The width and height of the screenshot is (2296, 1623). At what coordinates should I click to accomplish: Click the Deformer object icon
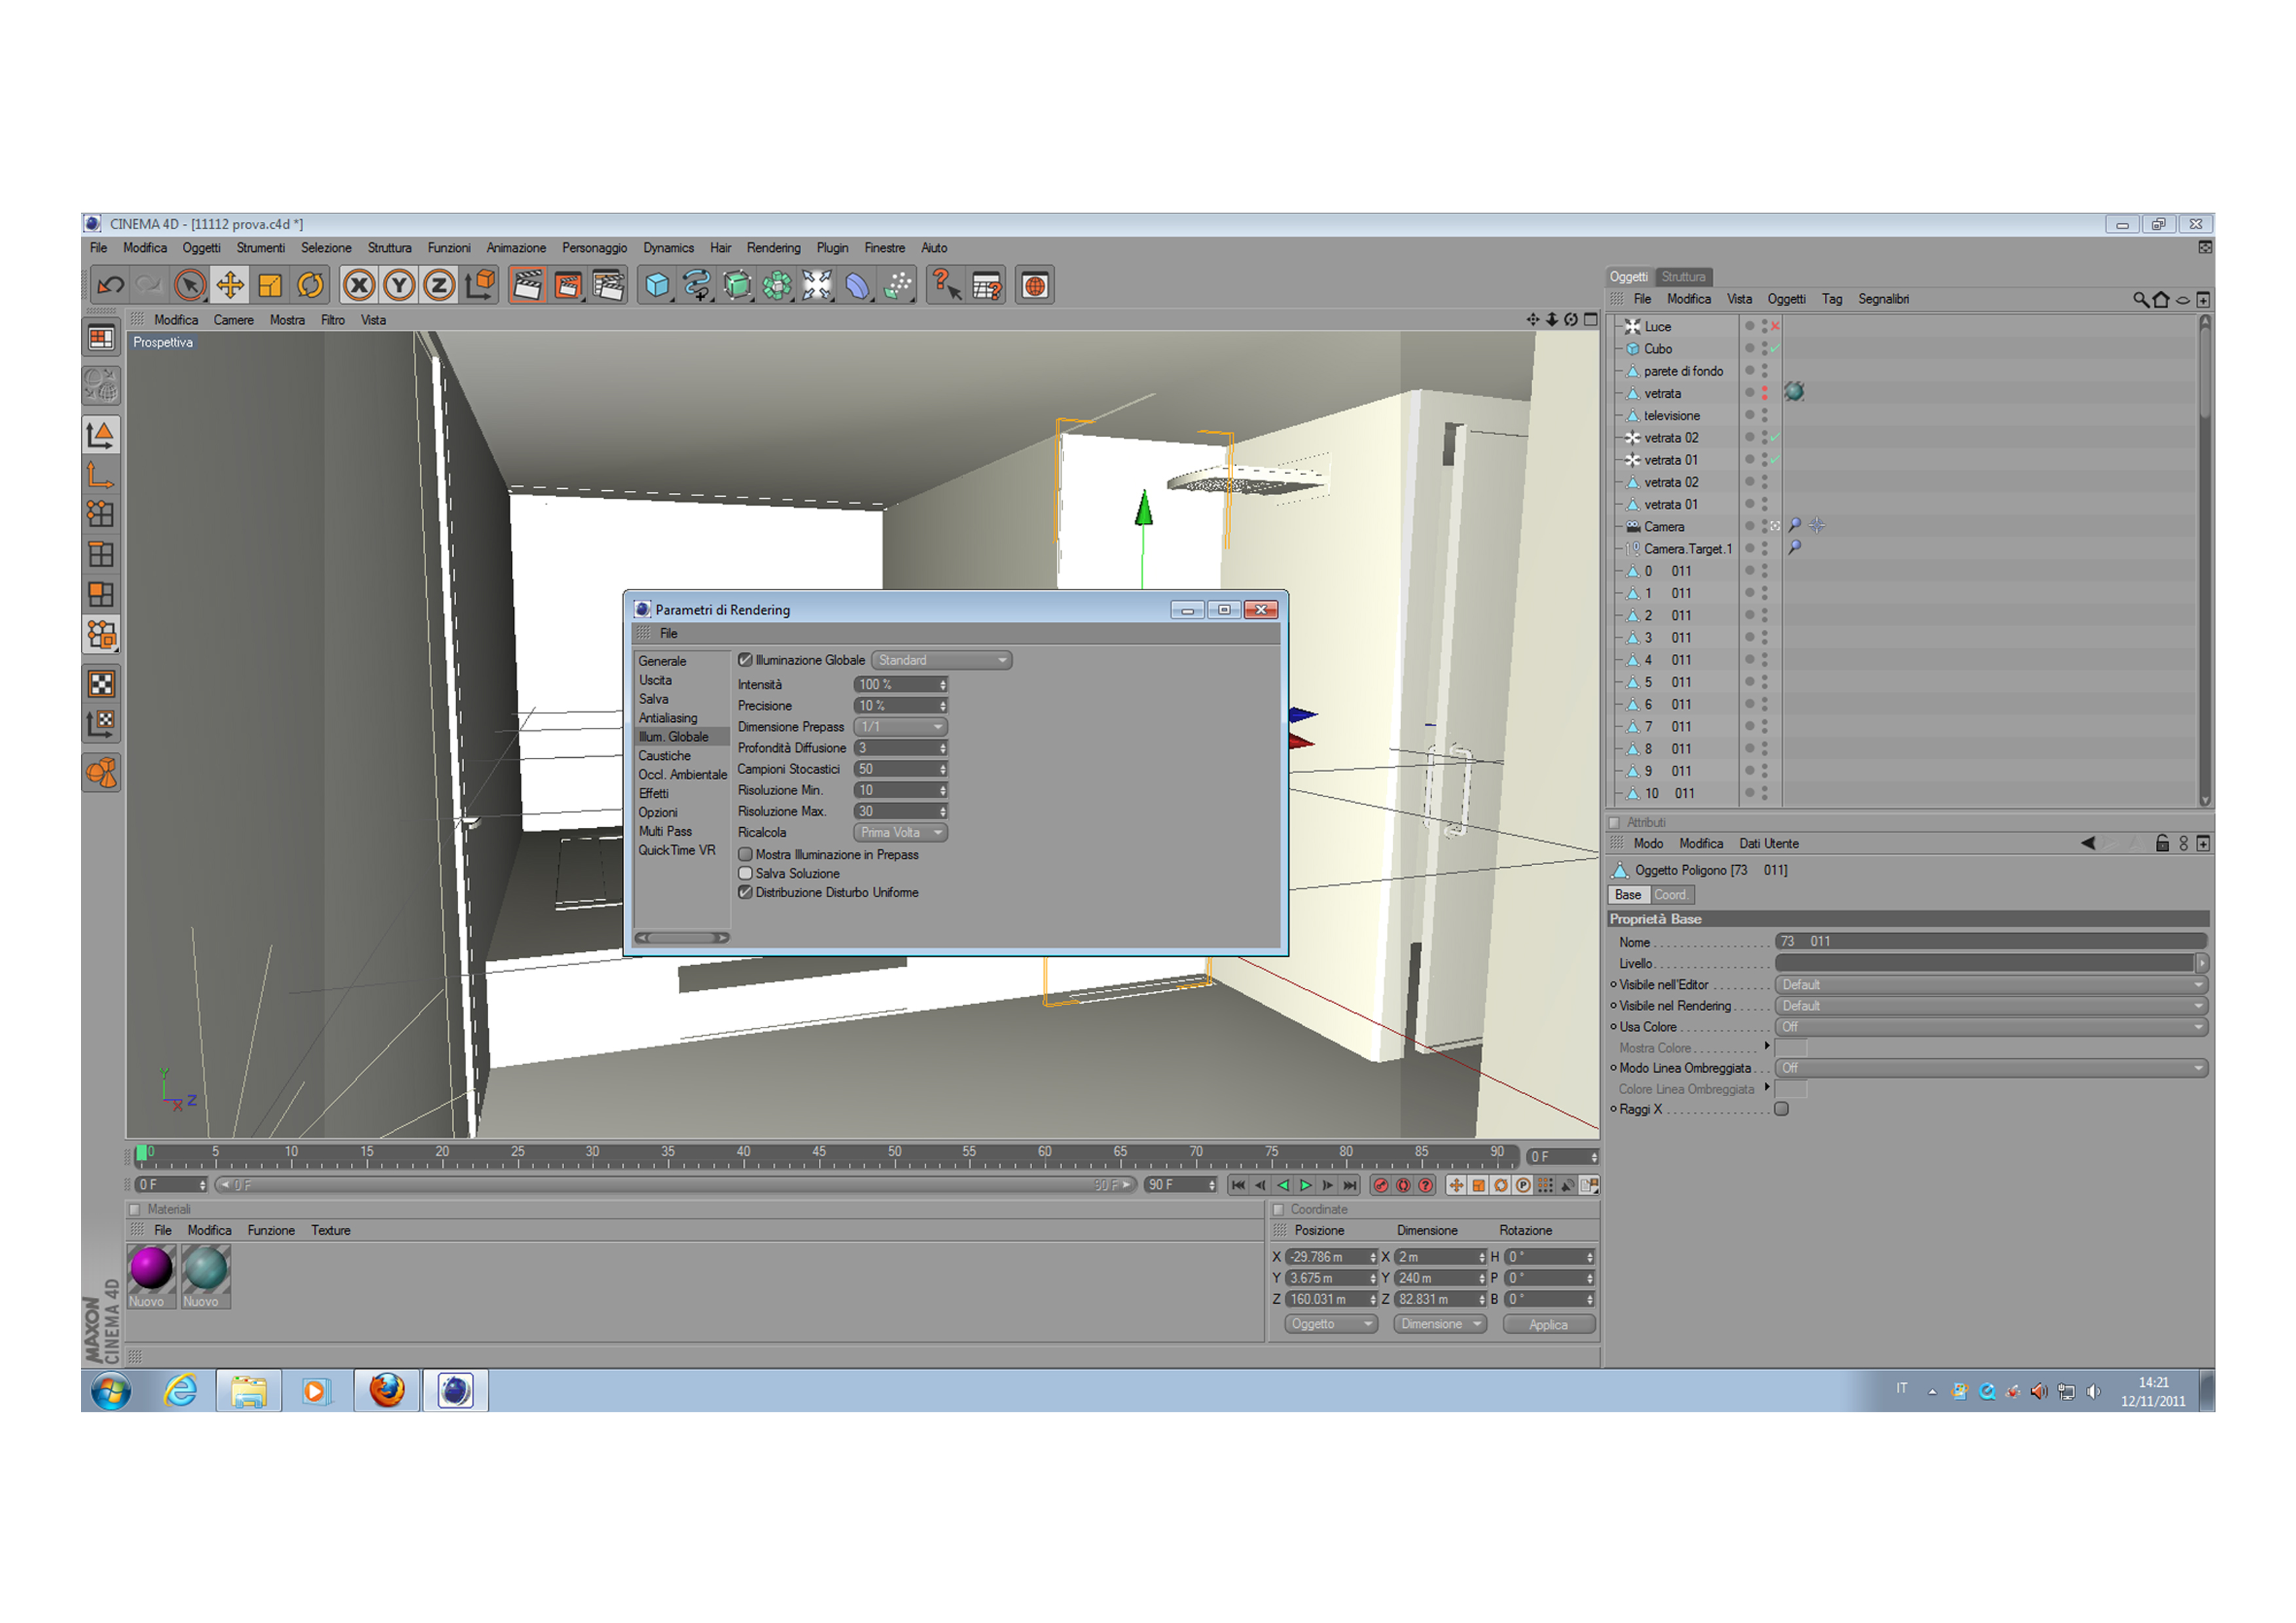[x=858, y=286]
